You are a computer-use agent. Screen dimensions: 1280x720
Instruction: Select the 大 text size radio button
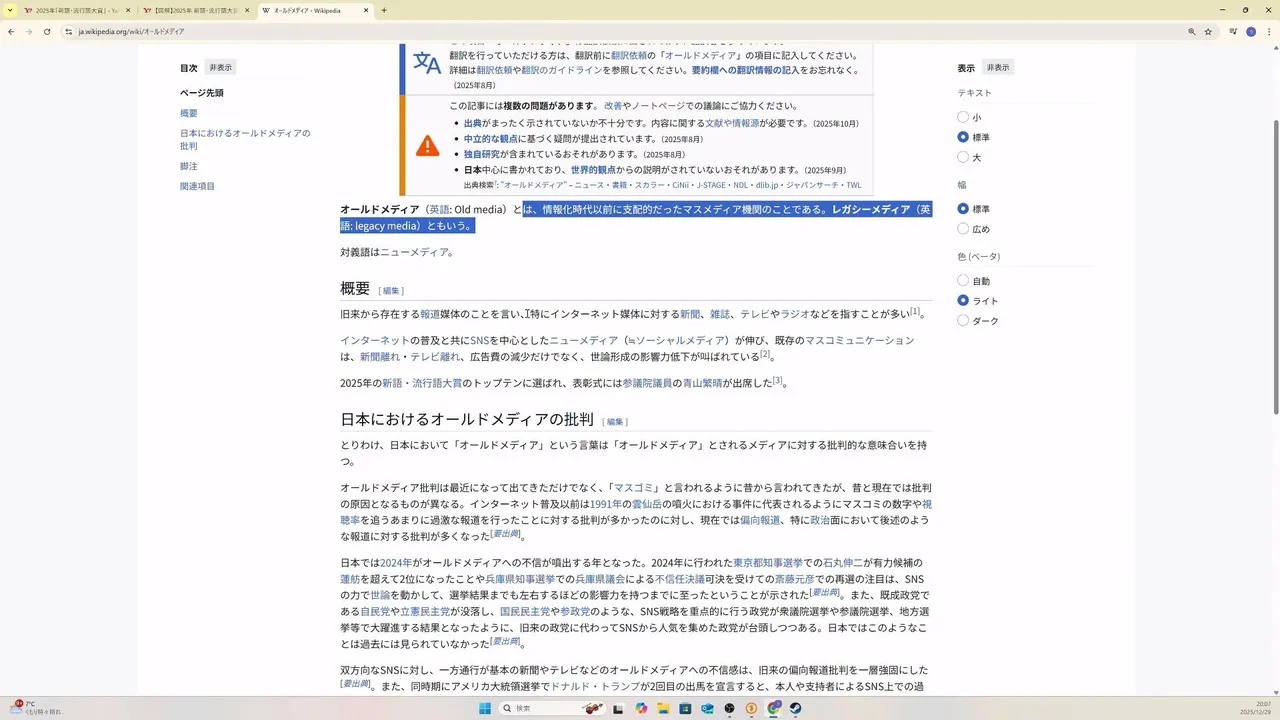(x=963, y=157)
